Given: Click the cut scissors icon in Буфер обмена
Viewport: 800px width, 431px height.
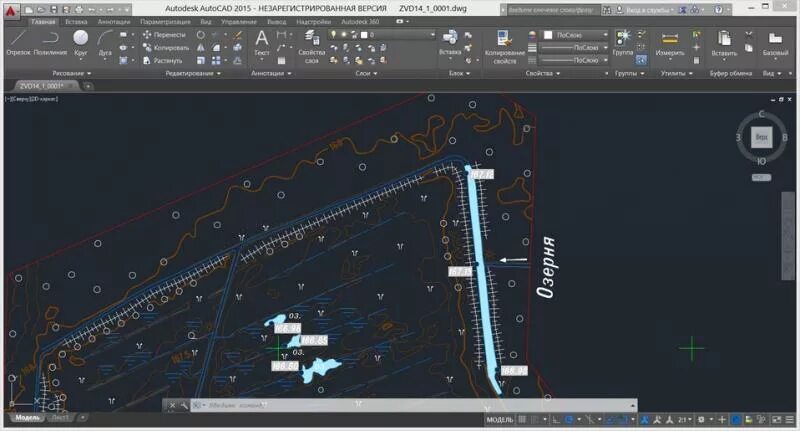Looking at the screenshot, I should click(748, 35).
